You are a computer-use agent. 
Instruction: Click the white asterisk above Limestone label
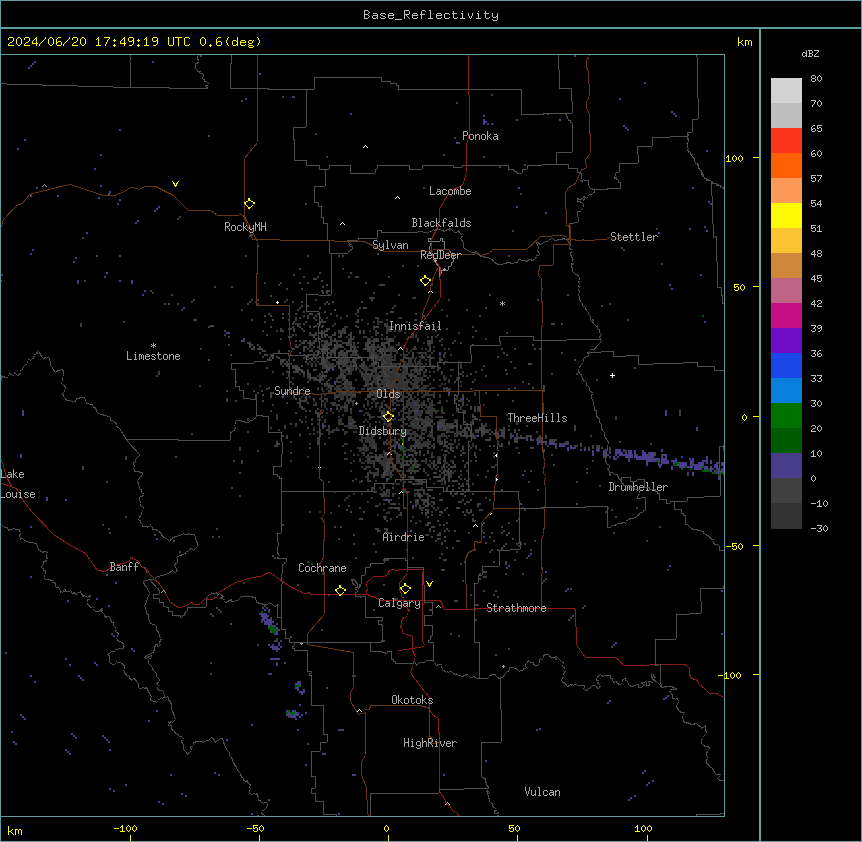click(x=153, y=346)
